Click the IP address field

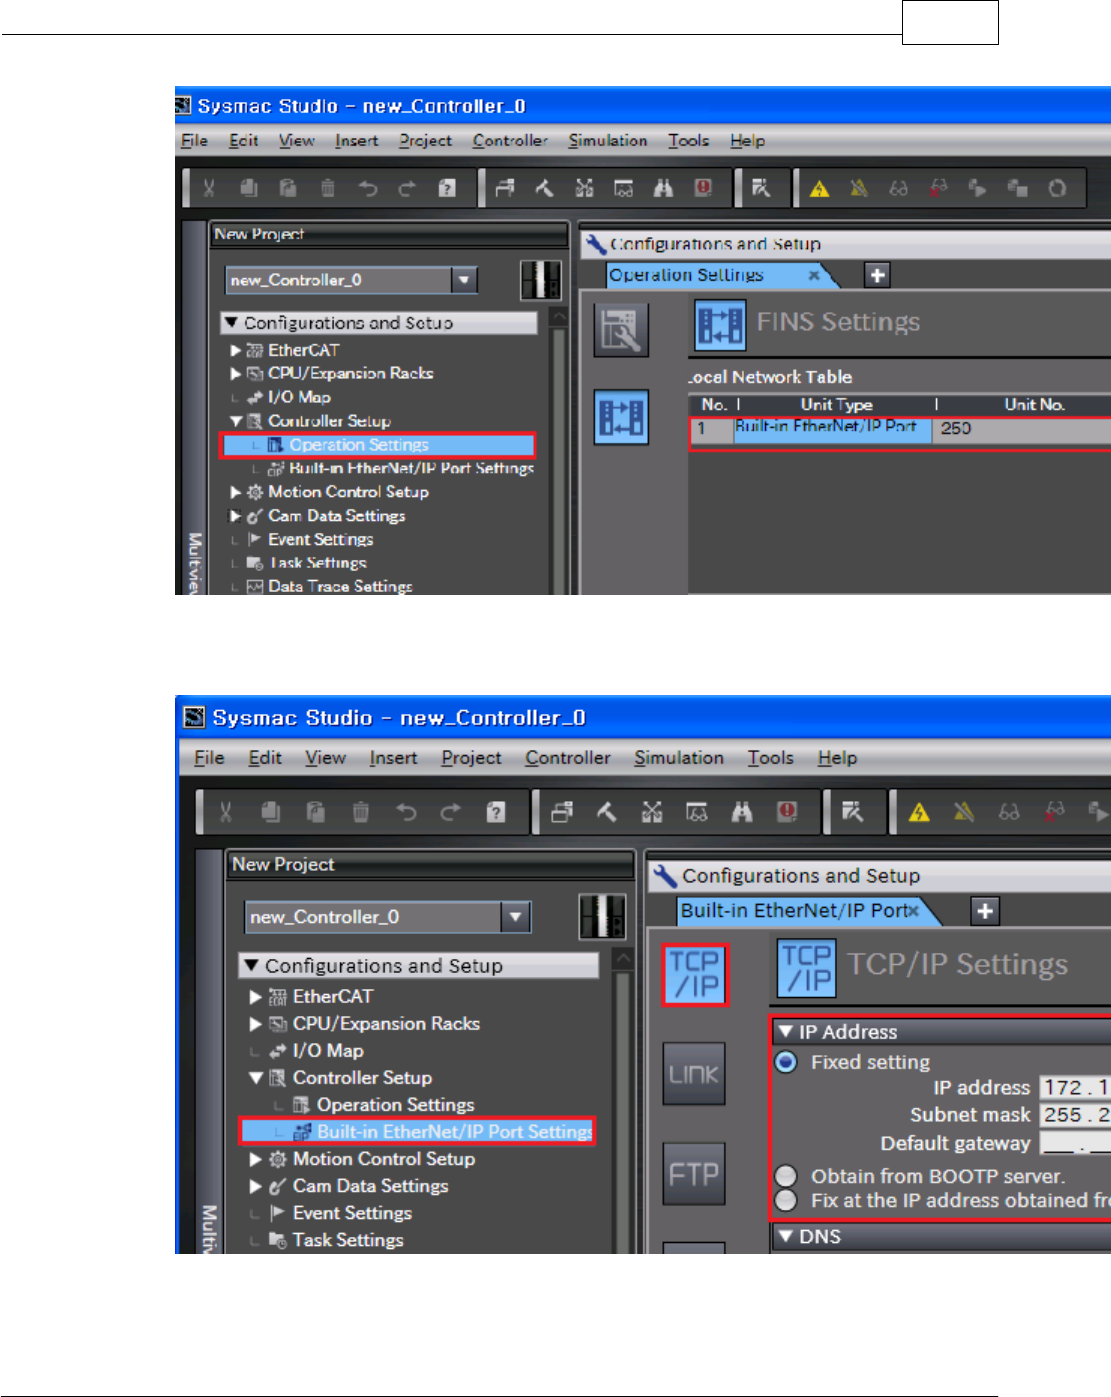coord(1075,1088)
